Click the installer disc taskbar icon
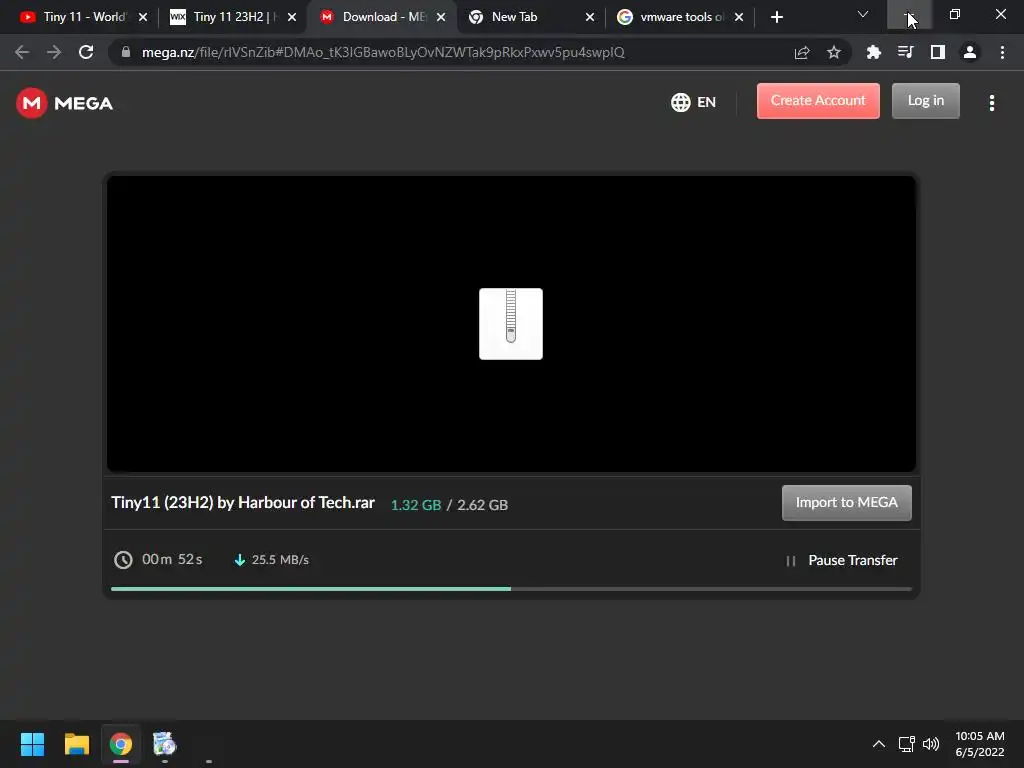 [x=165, y=744]
